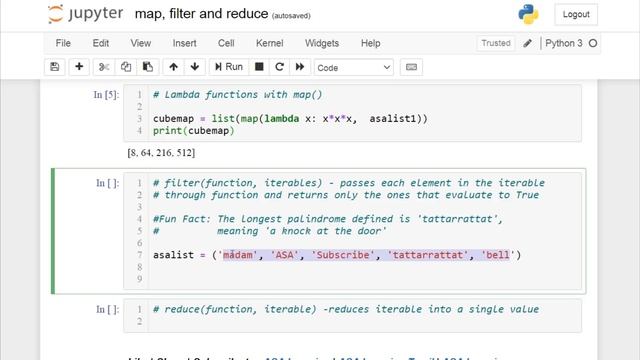
Task: Click the 'Fun Fact' comment line
Action: [328, 219]
